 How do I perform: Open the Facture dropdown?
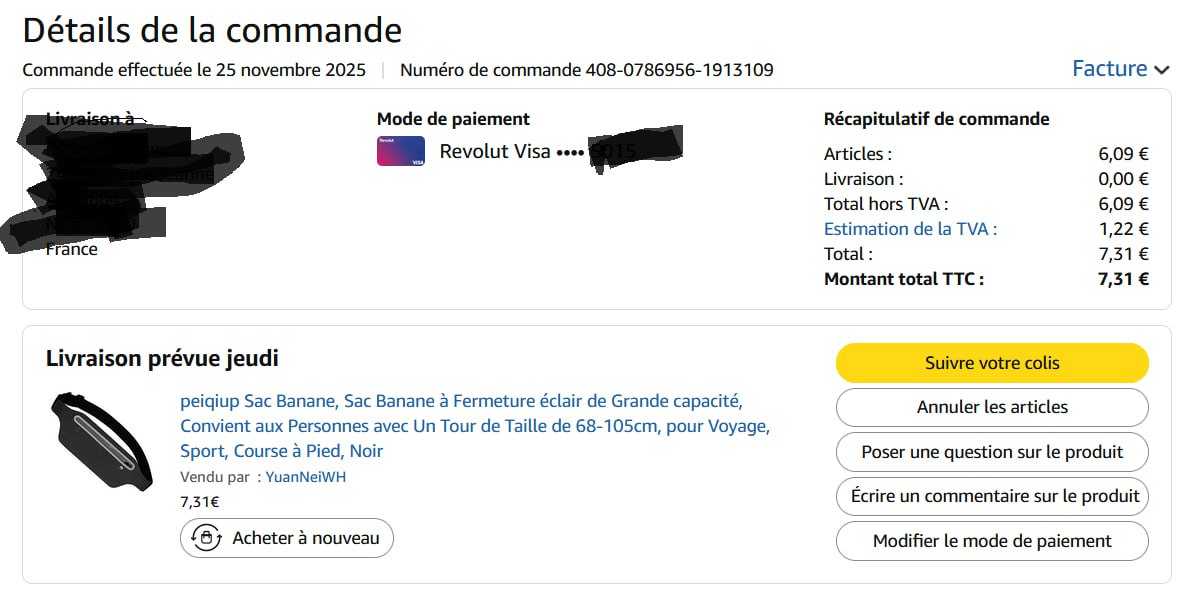1109,69
